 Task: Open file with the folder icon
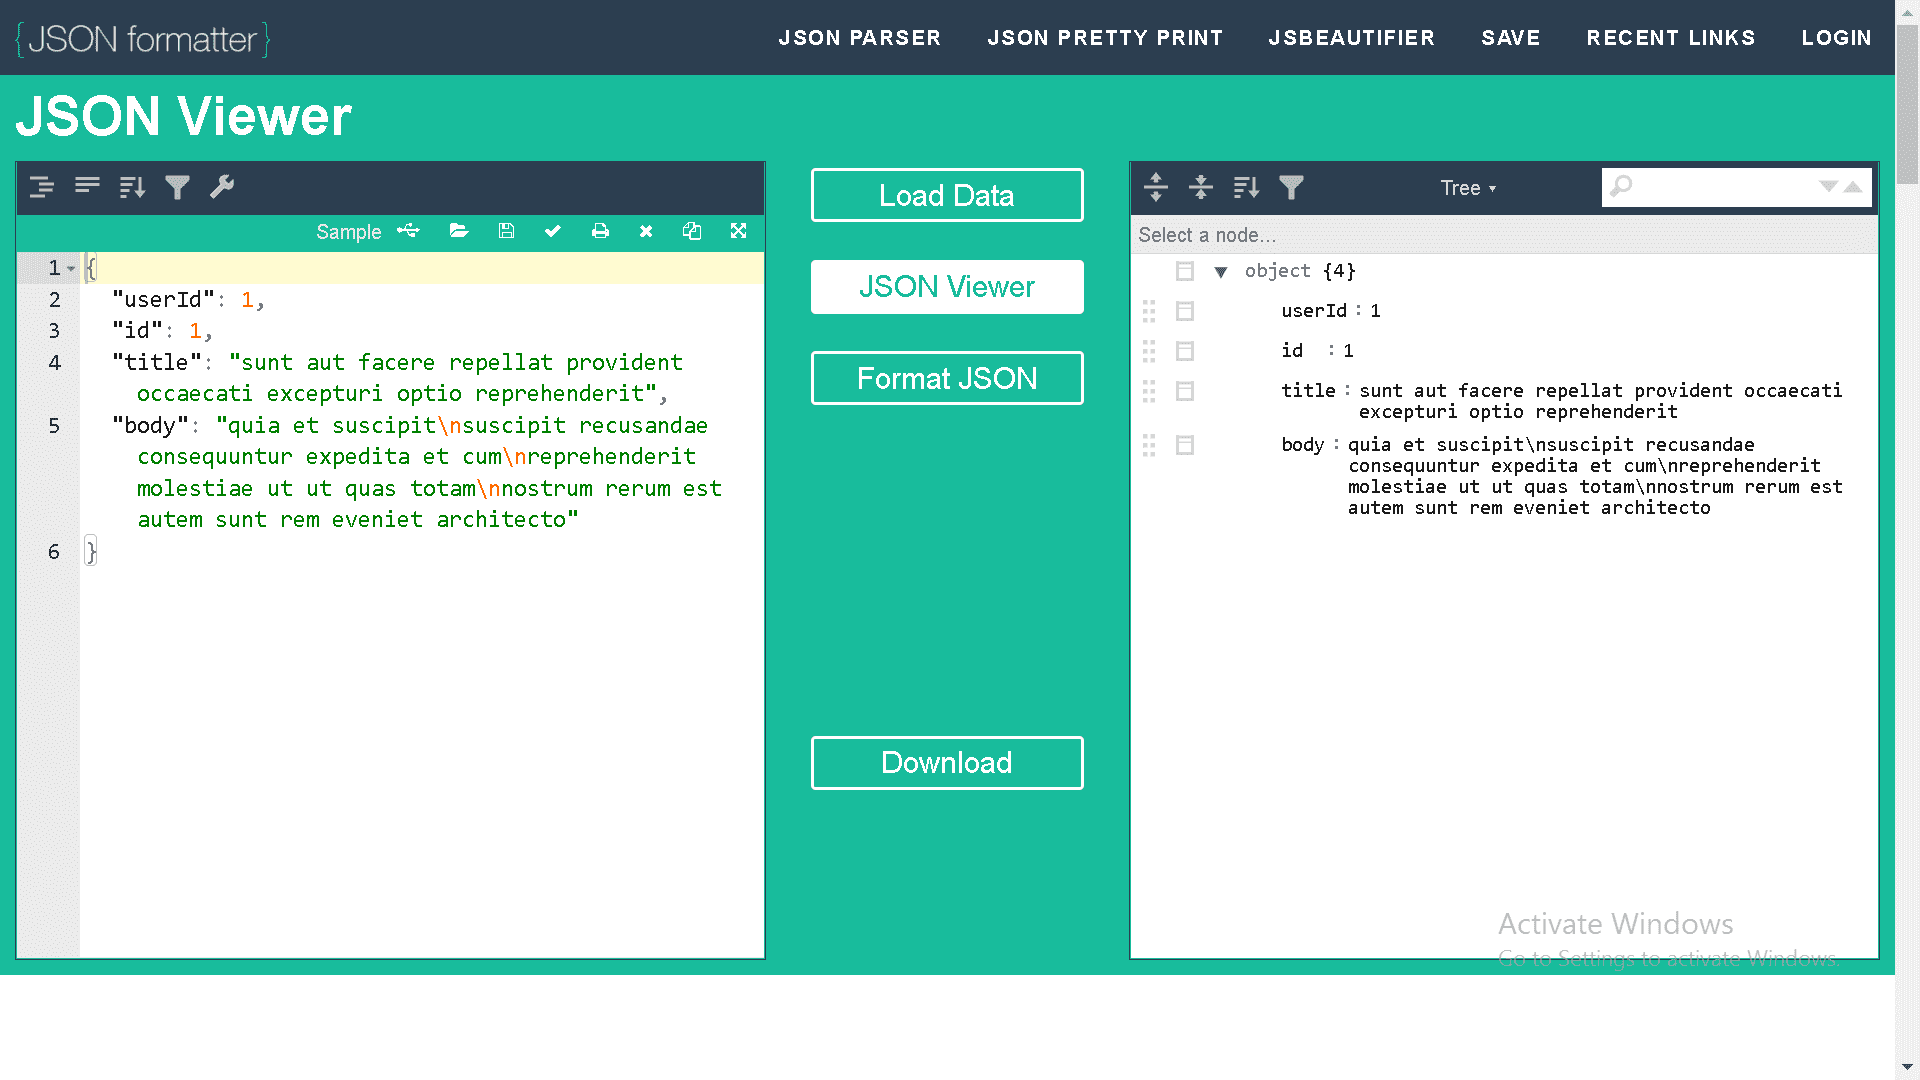[x=459, y=231]
